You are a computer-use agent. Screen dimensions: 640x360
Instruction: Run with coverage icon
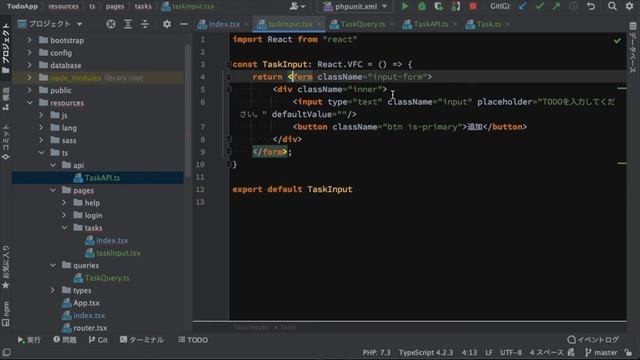click(438, 6)
